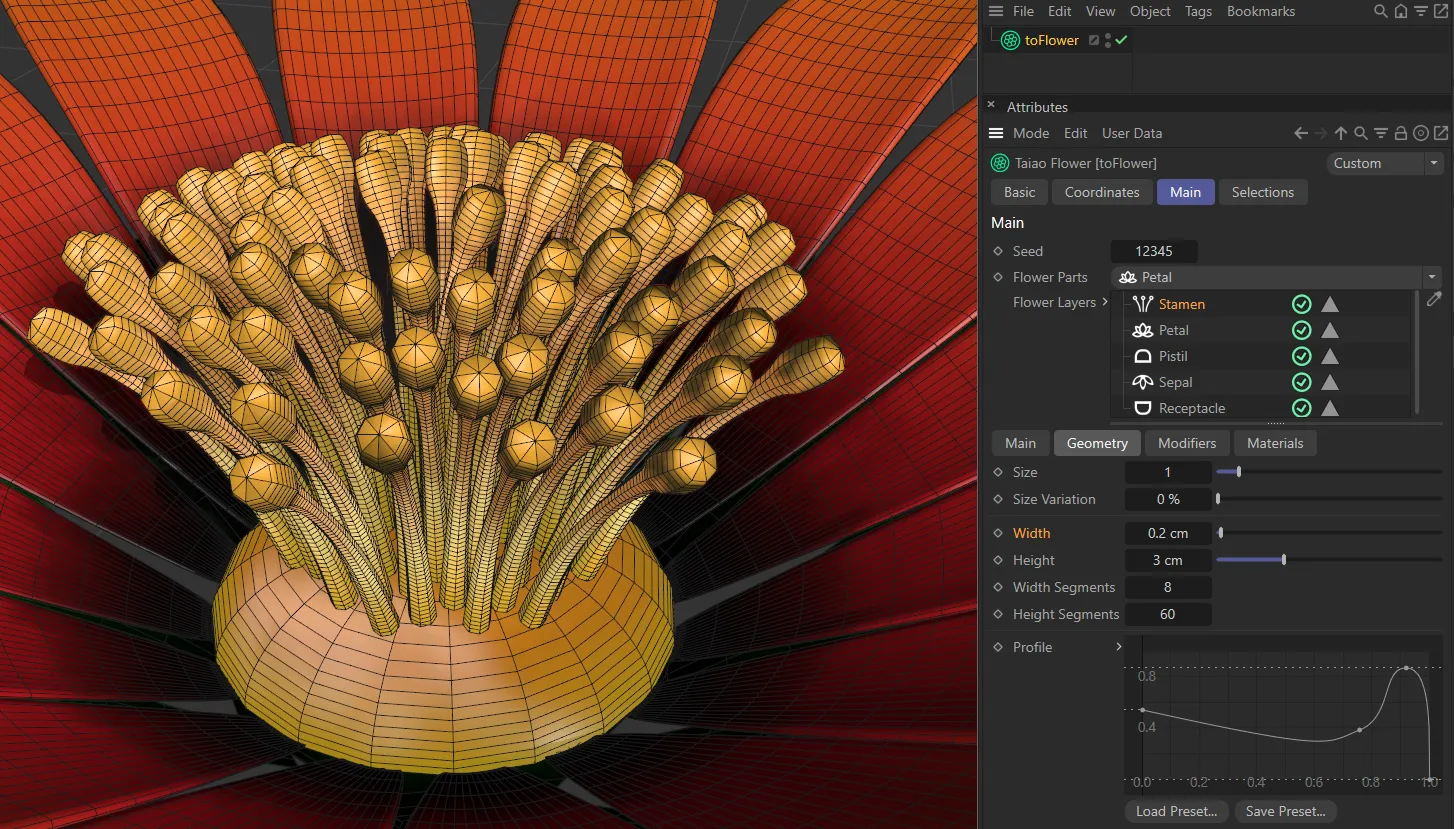Click the Sepal icon in the parts list
The image size is (1454, 829).
coord(1141,382)
